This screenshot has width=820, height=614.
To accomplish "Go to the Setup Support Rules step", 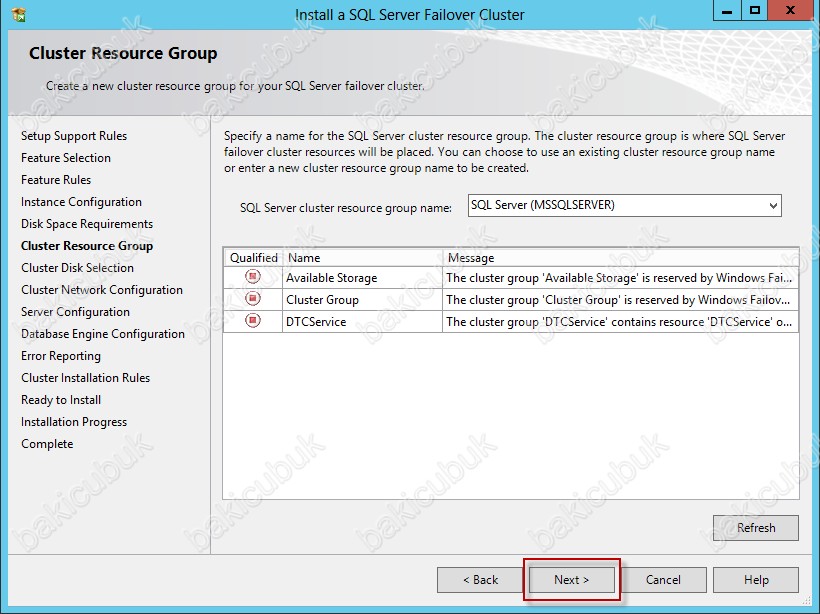I will [74, 136].
